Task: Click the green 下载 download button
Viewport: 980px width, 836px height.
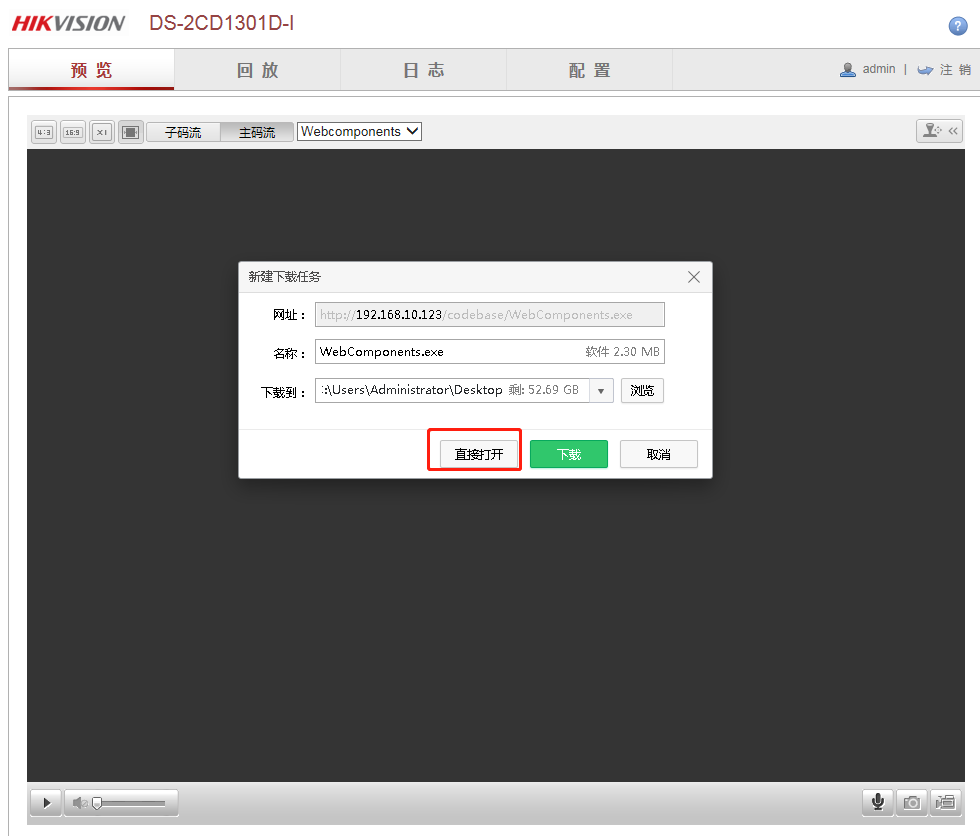Action: pyautogui.click(x=569, y=454)
